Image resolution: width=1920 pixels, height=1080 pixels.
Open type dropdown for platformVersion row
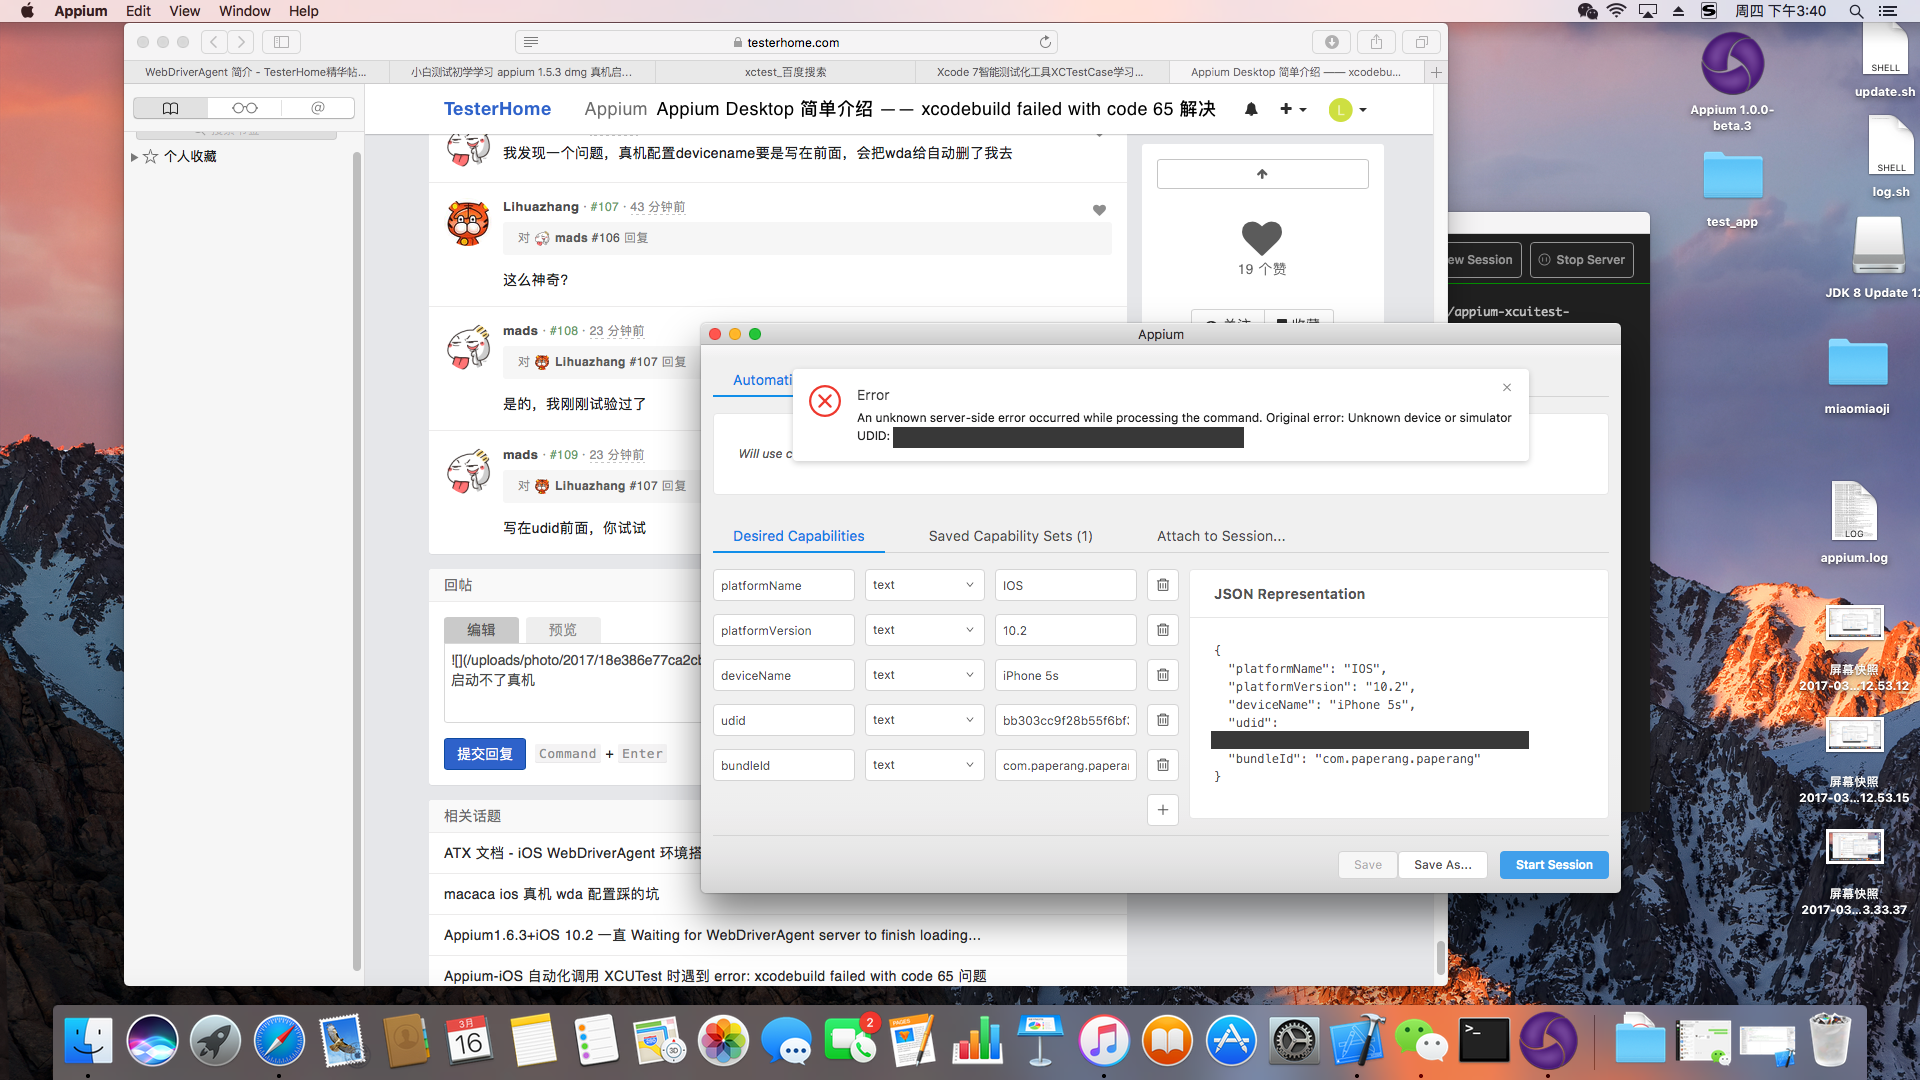click(924, 630)
